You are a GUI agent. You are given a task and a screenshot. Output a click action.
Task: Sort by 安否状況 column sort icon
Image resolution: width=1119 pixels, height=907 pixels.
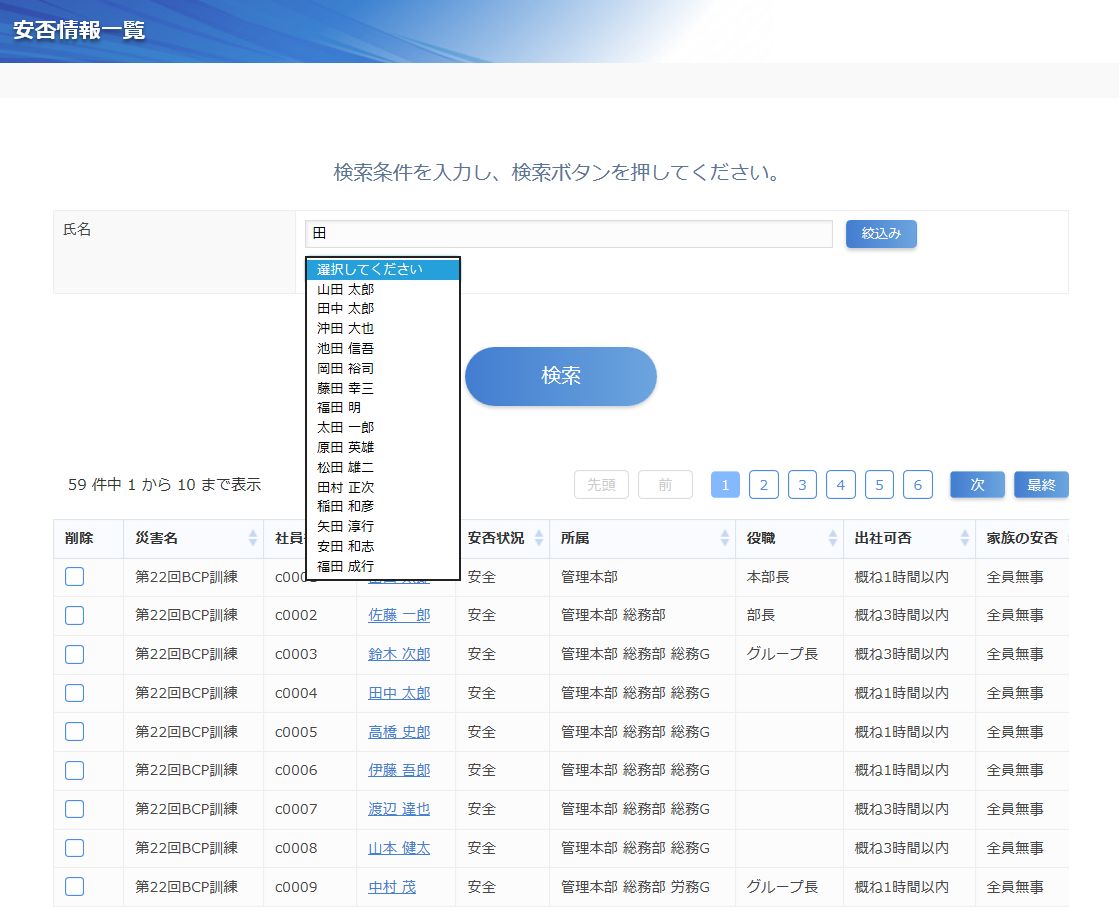tap(539, 538)
